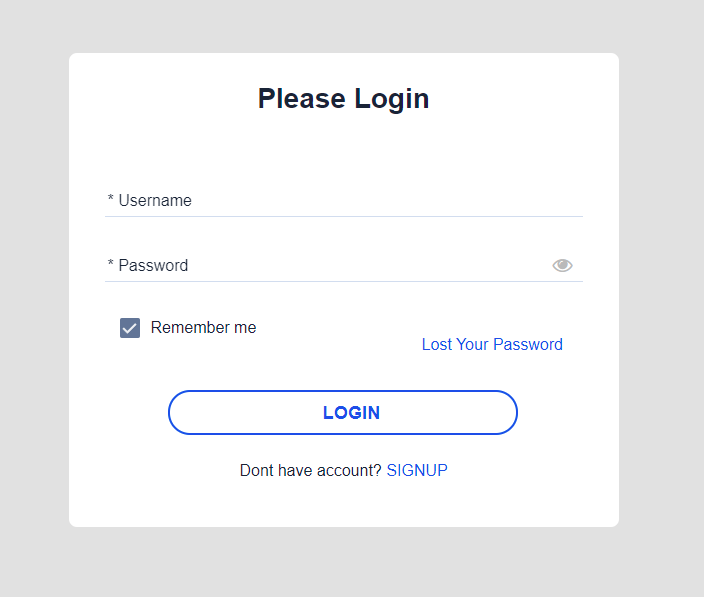Select the Please Login heading
The image size is (704, 597).
pos(343,98)
